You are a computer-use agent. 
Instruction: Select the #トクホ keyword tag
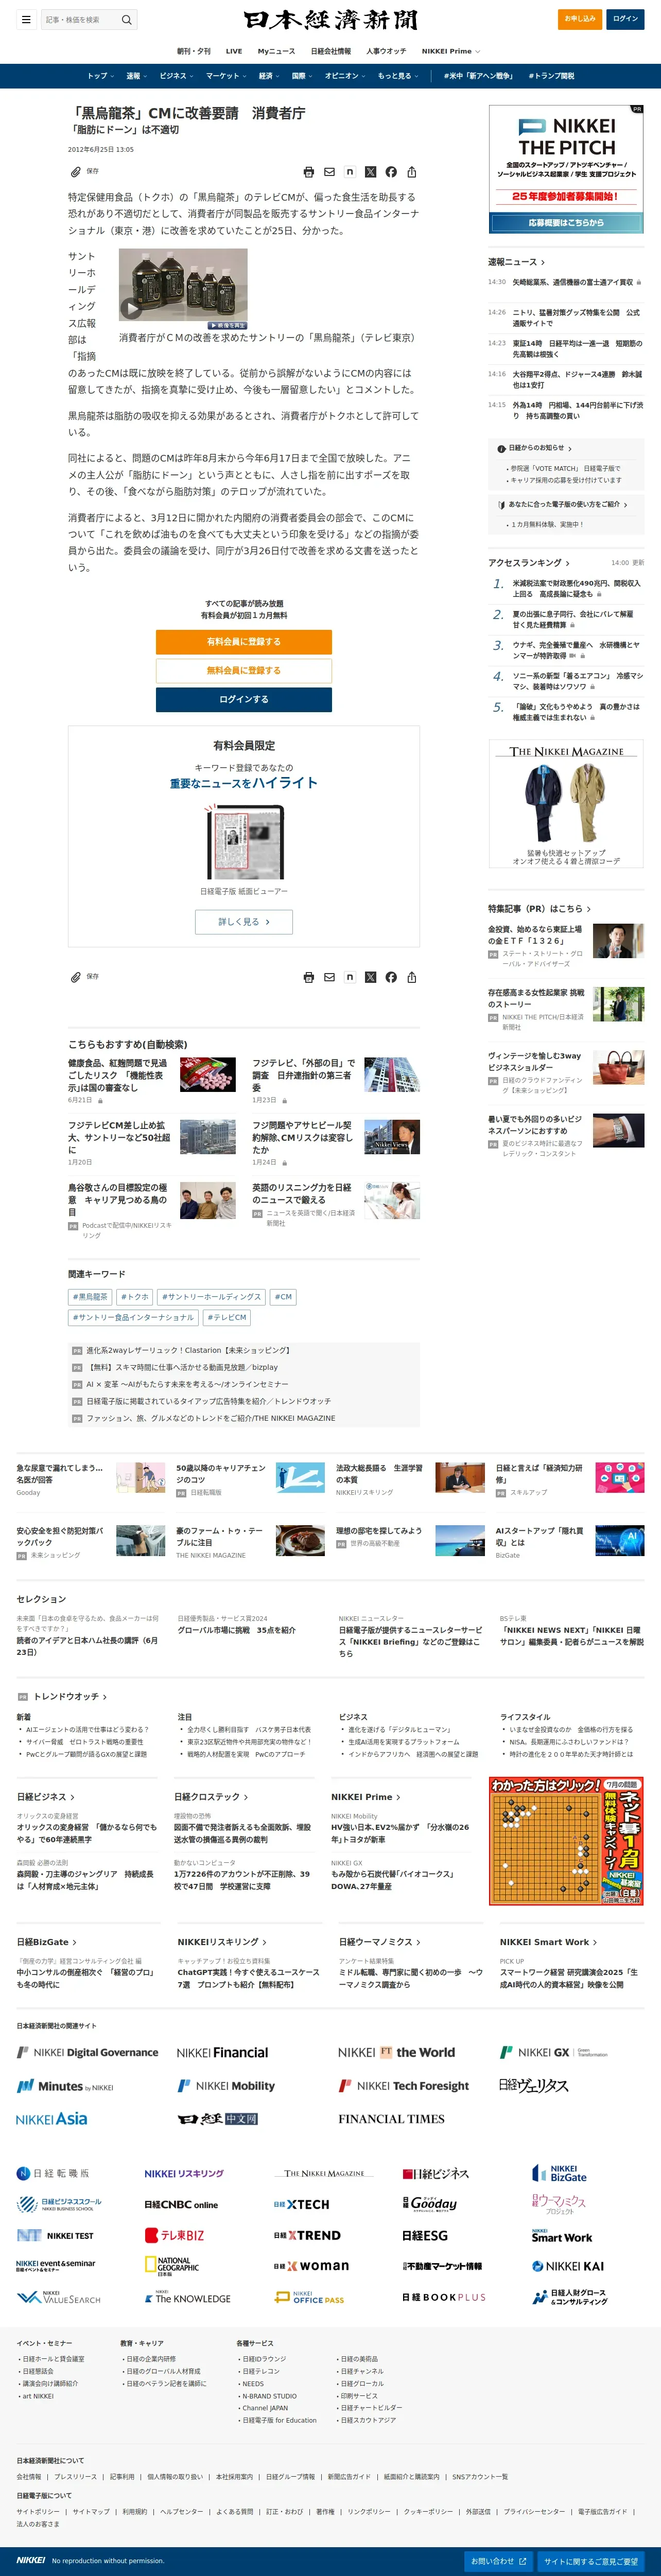pyautogui.click(x=135, y=1297)
